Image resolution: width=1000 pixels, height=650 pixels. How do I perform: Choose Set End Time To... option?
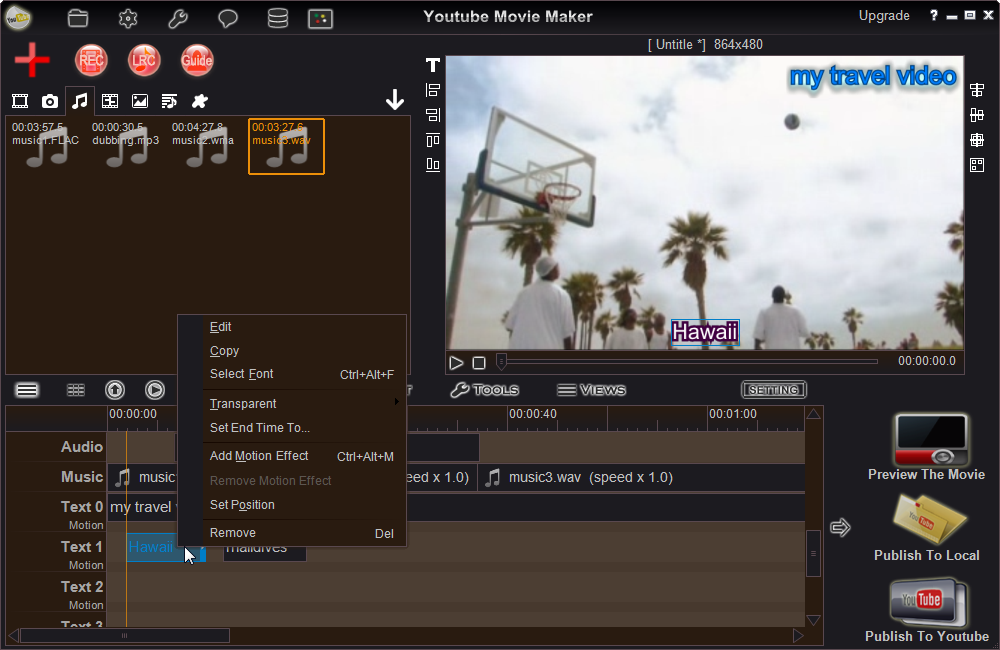[292, 428]
